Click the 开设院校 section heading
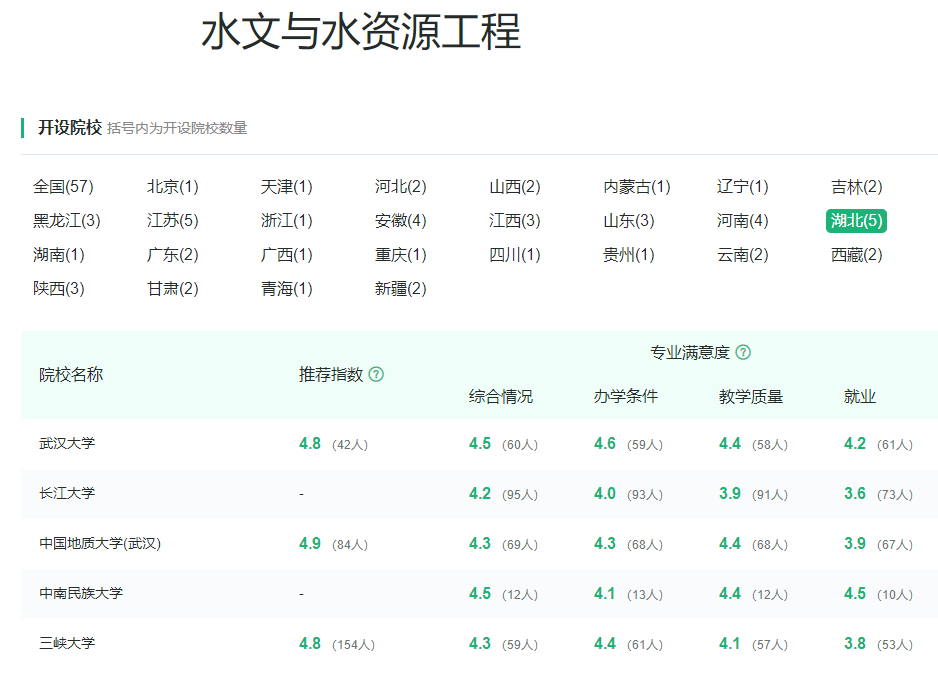938x691 pixels. pyautogui.click(x=70, y=127)
